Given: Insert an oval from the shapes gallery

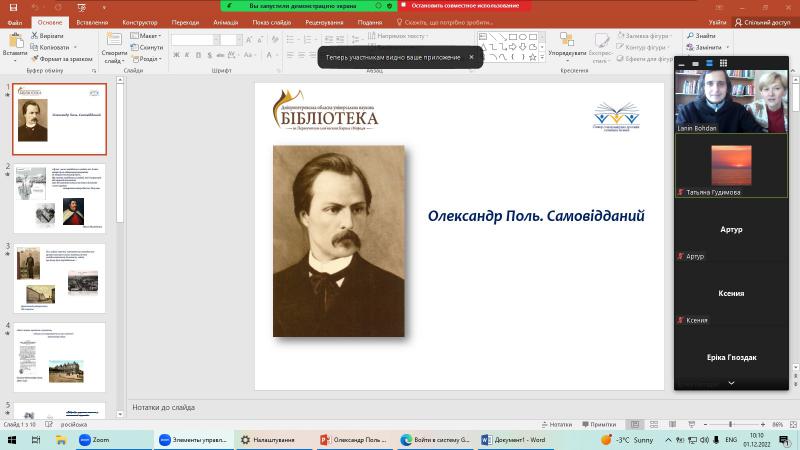Looking at the screenshot, I should coord(523,37).
